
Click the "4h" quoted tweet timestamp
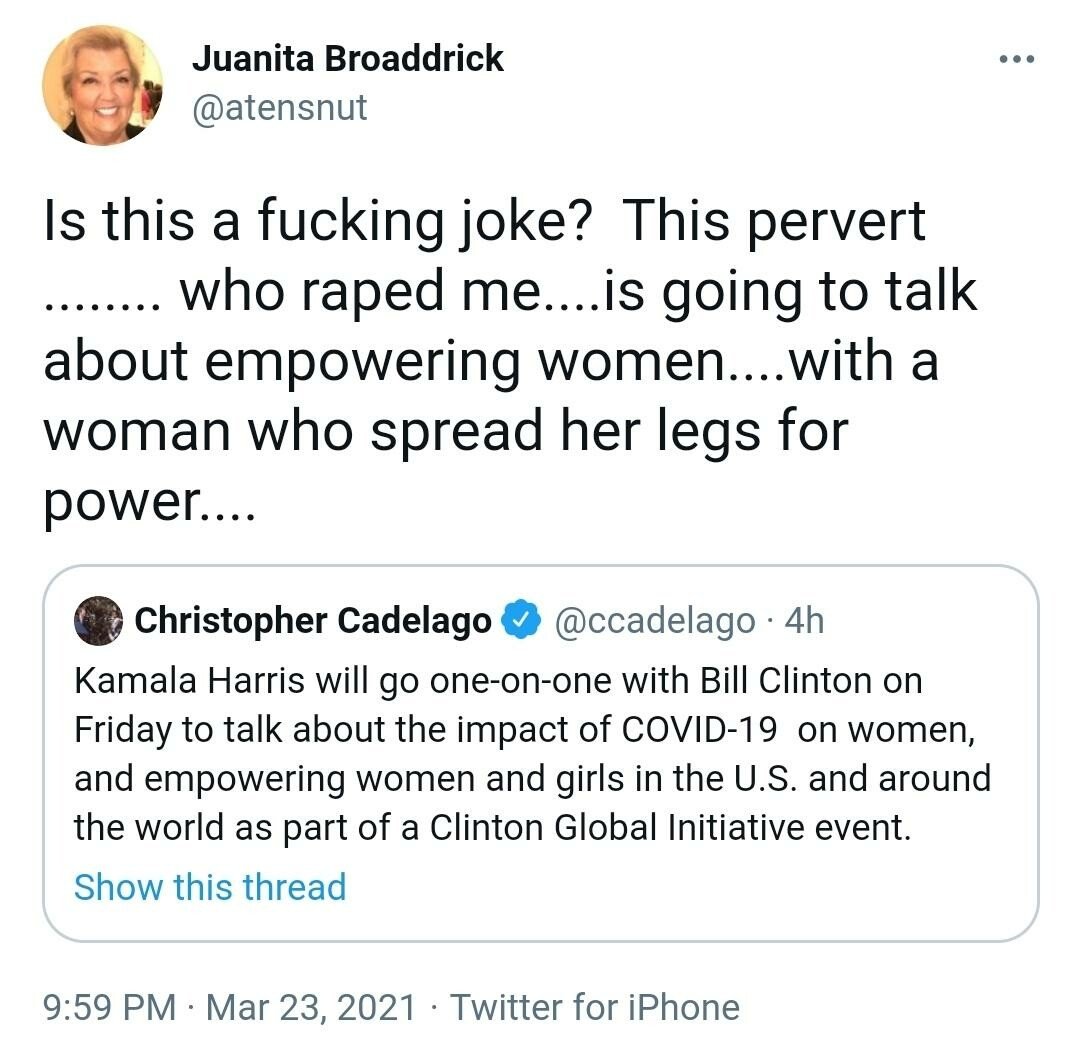pyautogui.click(x=804, y=621)
